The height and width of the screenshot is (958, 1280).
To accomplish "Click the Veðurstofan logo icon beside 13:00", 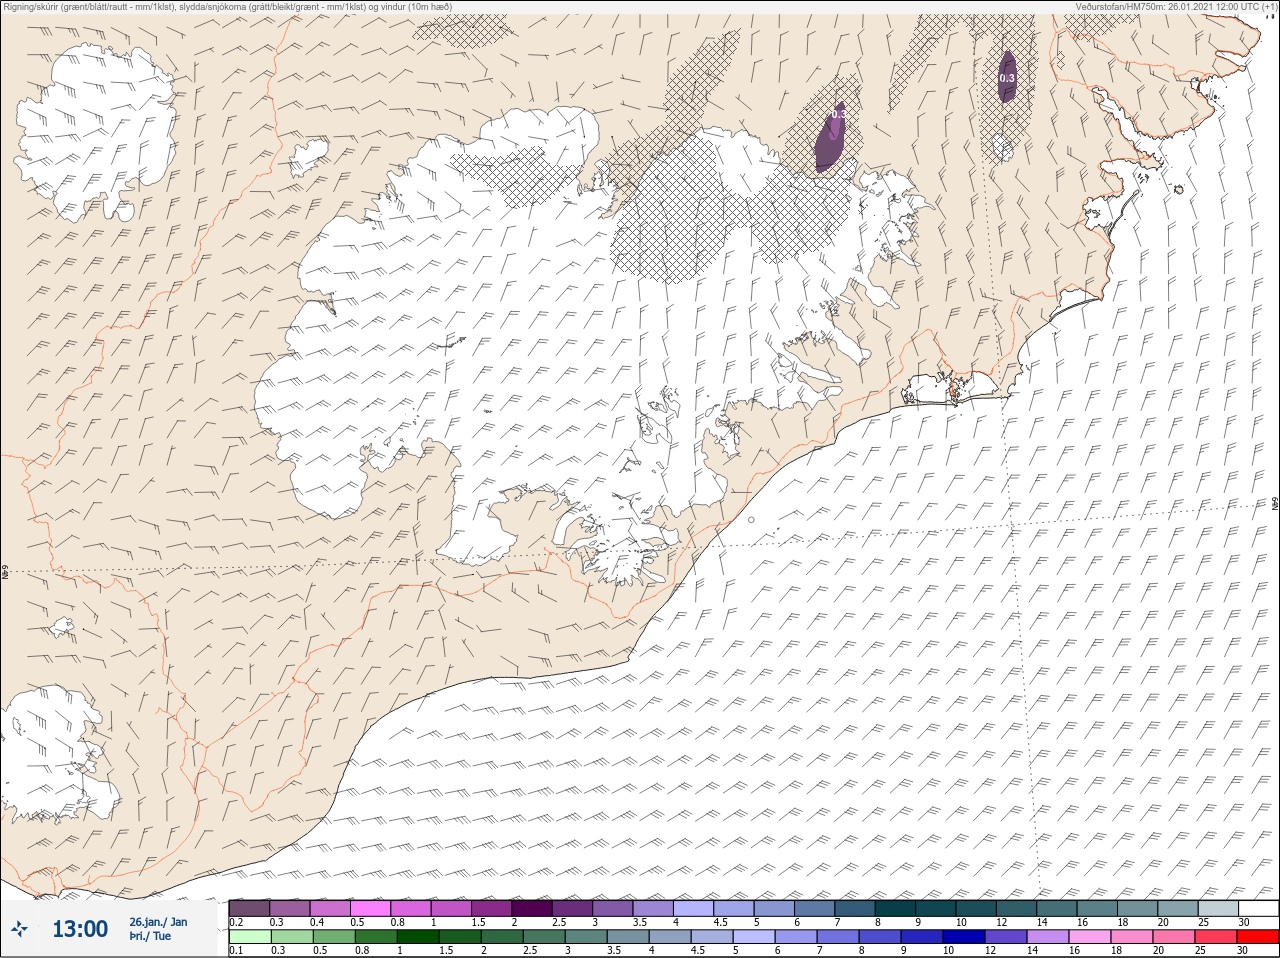I will click(20, 930).
